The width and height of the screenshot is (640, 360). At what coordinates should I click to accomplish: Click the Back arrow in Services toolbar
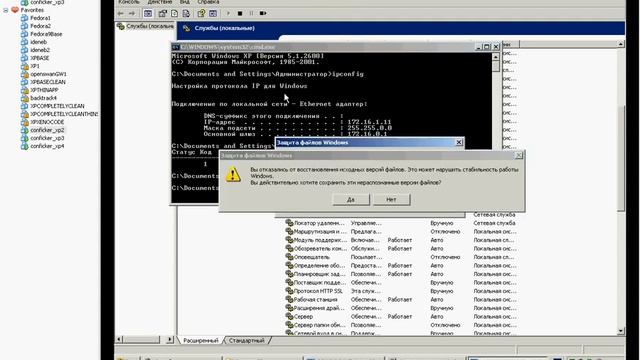(120, 13)
